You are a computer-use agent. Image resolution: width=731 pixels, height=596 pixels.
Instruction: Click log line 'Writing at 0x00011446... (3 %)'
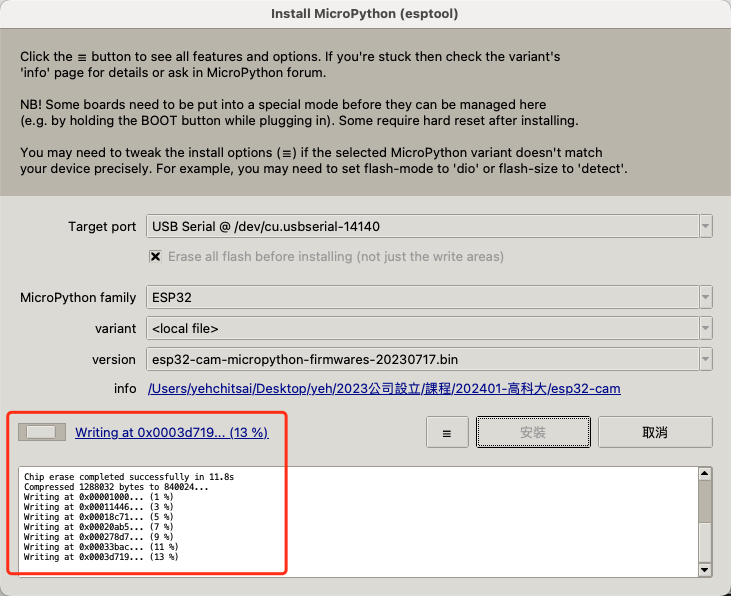[98, 507]
